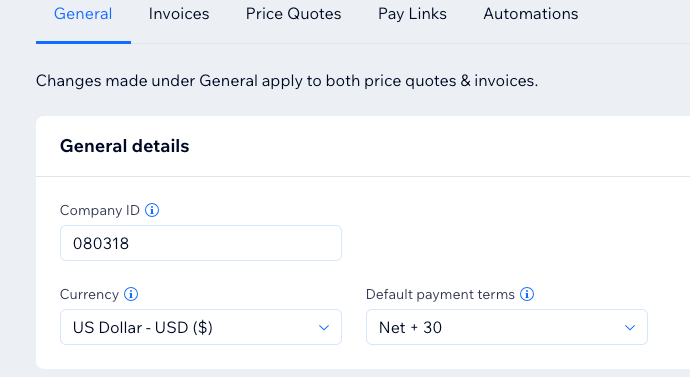Screen dimensions: 690x377
Task: Open the Net + 30 payment terms box
Action: [x=507, y=327]
